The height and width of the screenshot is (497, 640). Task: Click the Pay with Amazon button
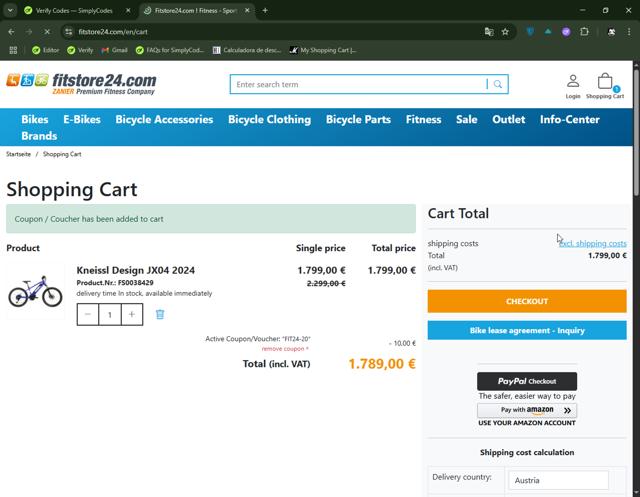point(527,410)
